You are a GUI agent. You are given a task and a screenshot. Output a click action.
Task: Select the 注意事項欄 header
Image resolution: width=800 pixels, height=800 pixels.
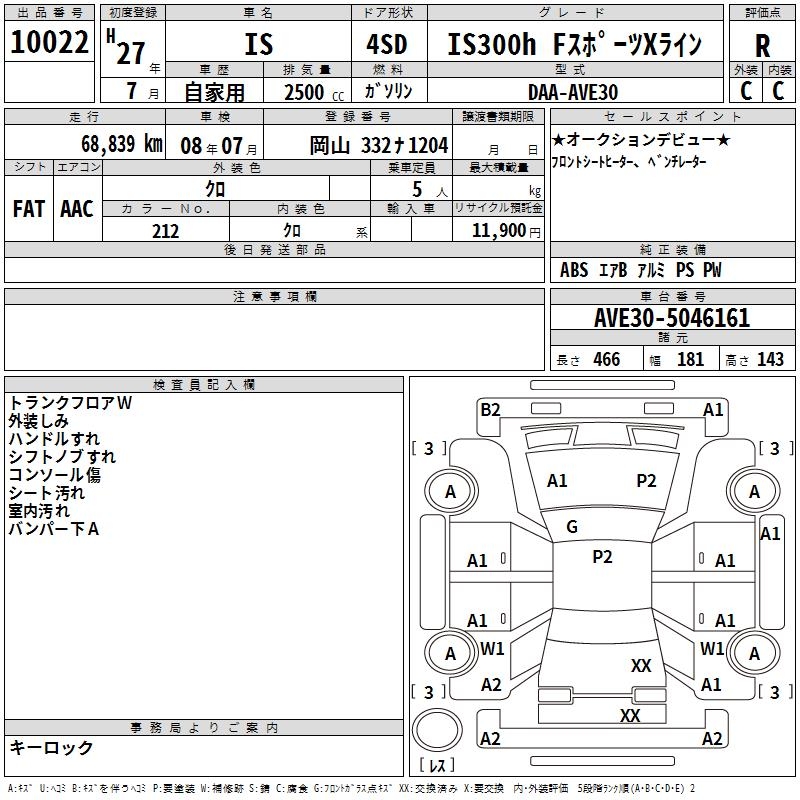(x=274, y=297)
